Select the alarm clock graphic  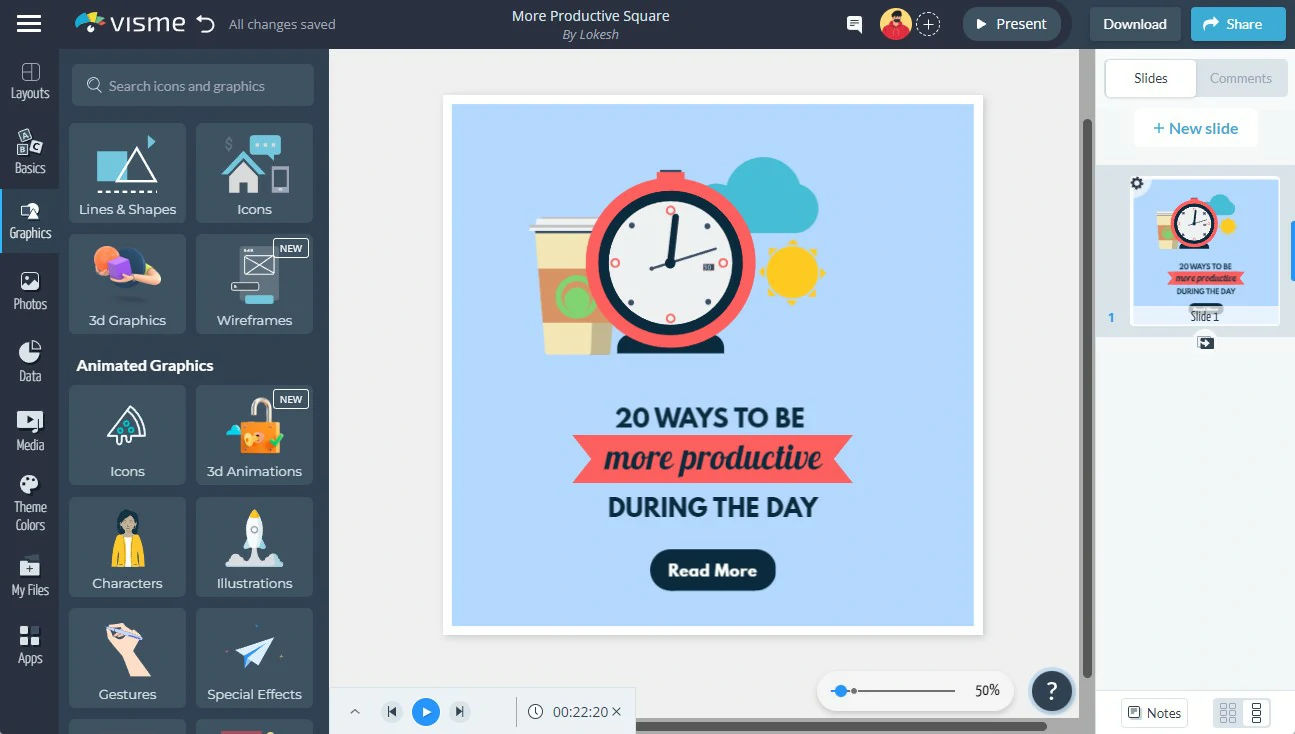click(671, 263)
